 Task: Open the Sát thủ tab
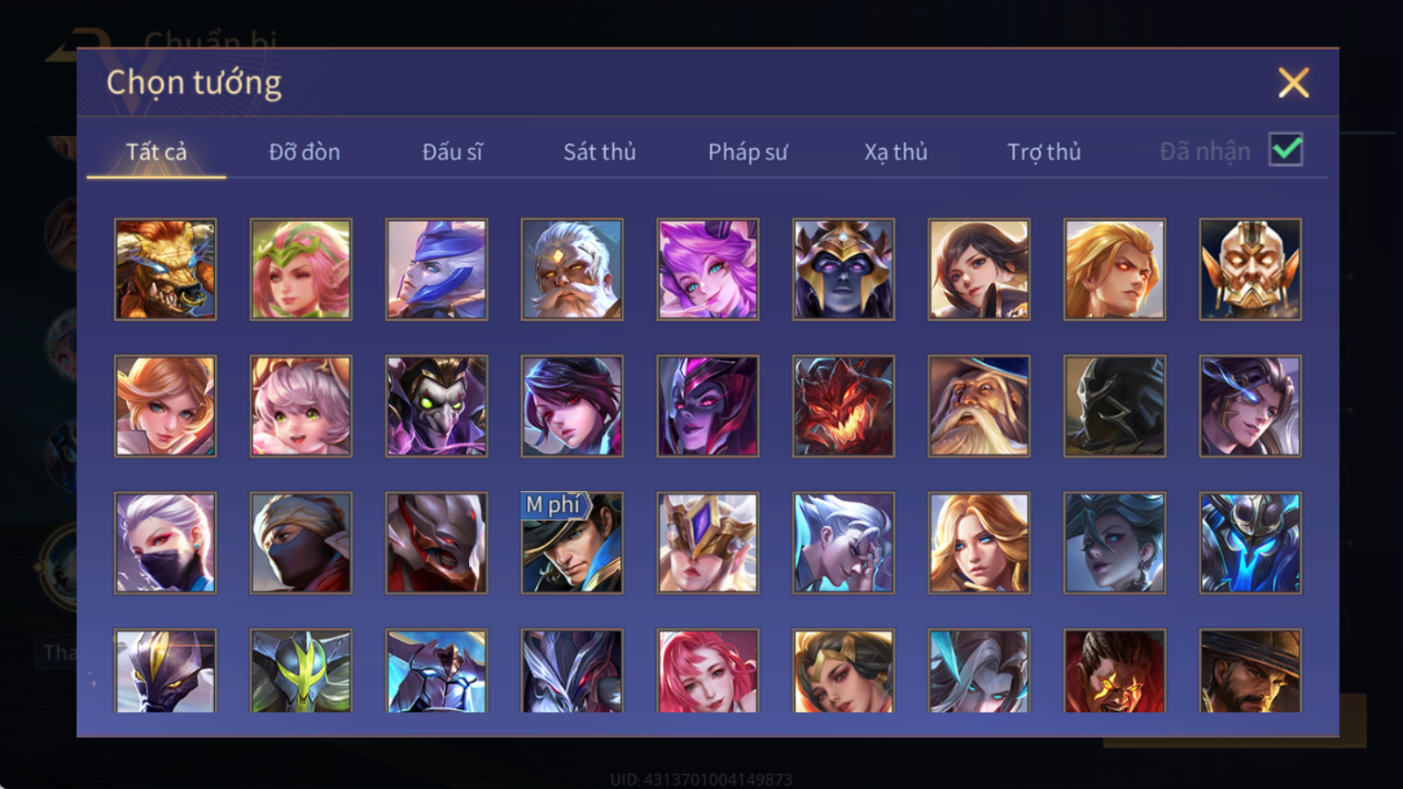599,152
